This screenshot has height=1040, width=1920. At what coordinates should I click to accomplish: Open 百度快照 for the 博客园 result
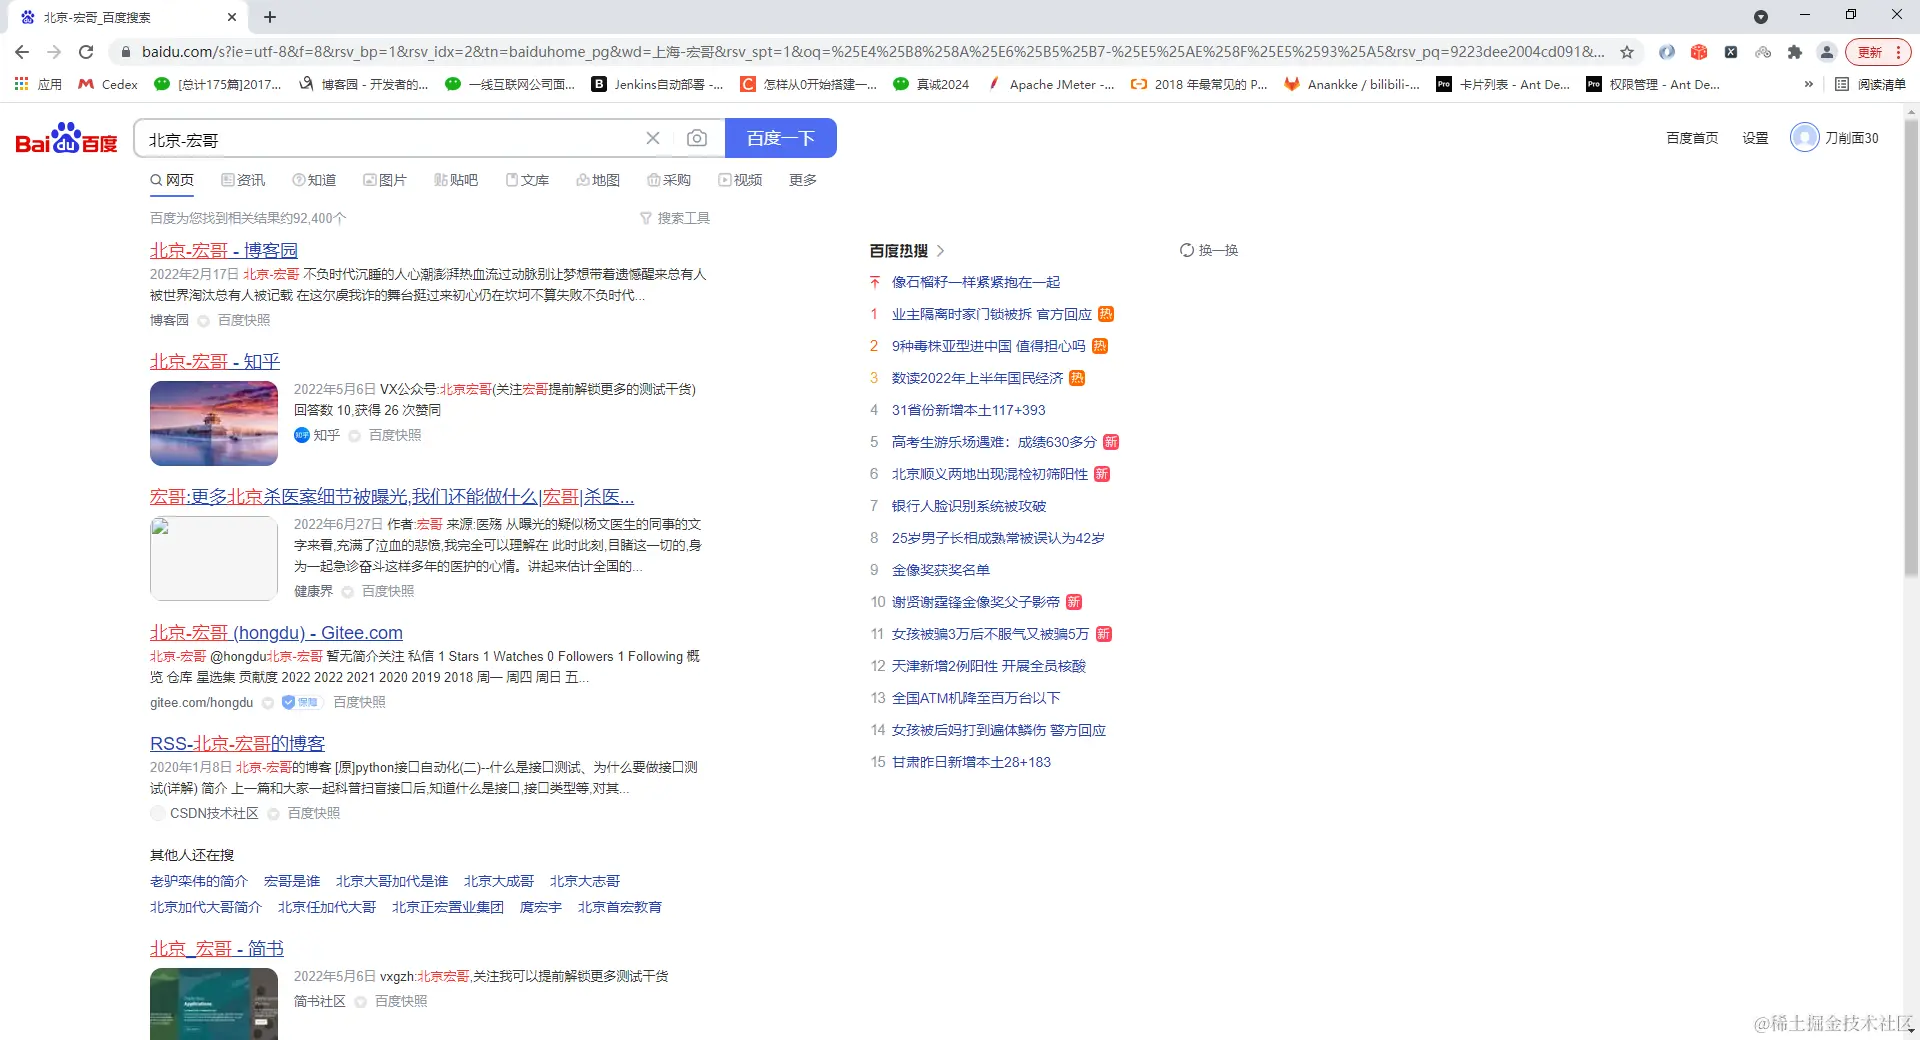[x=244, y=320]
